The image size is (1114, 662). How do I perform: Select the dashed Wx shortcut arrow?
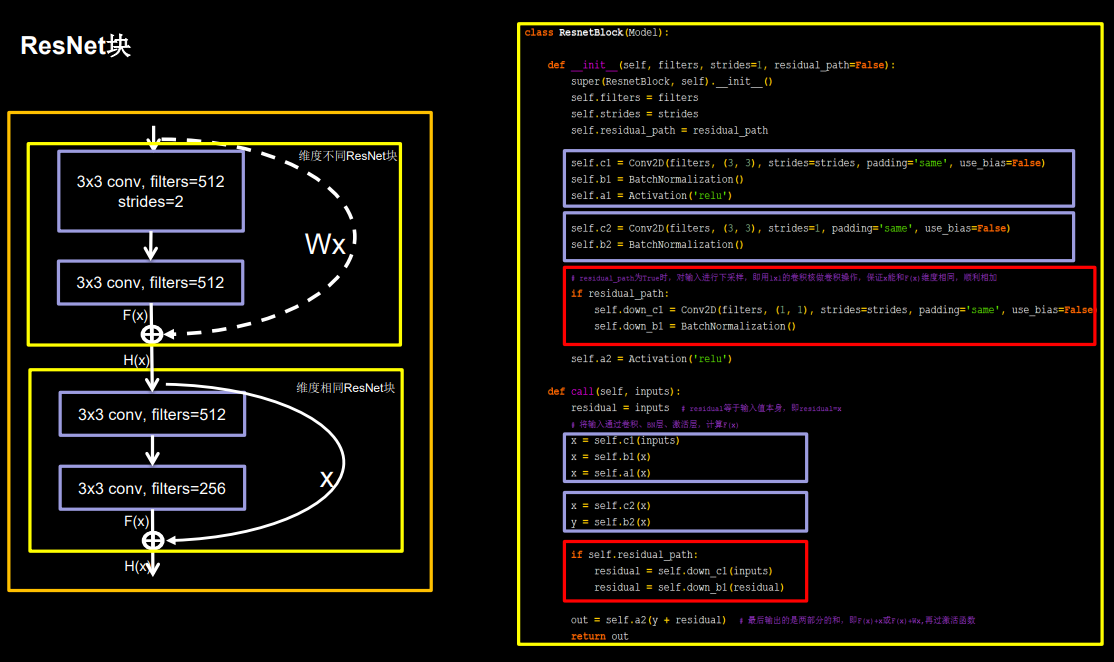(x=324, y=243)
